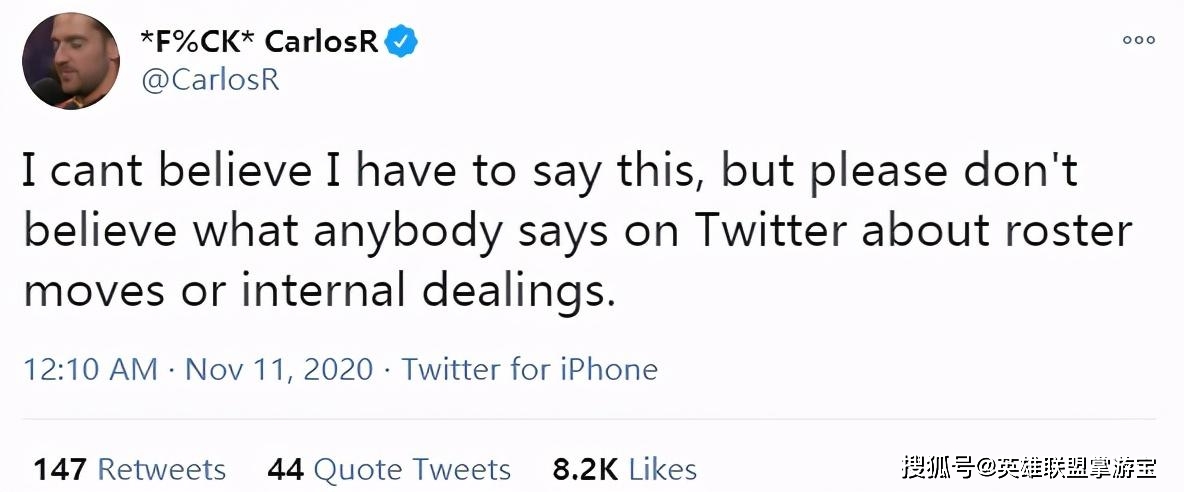Click the Sohu watermark text at bottom right
Viewport: 1184px width, 492px height.
click(1028, 468)
